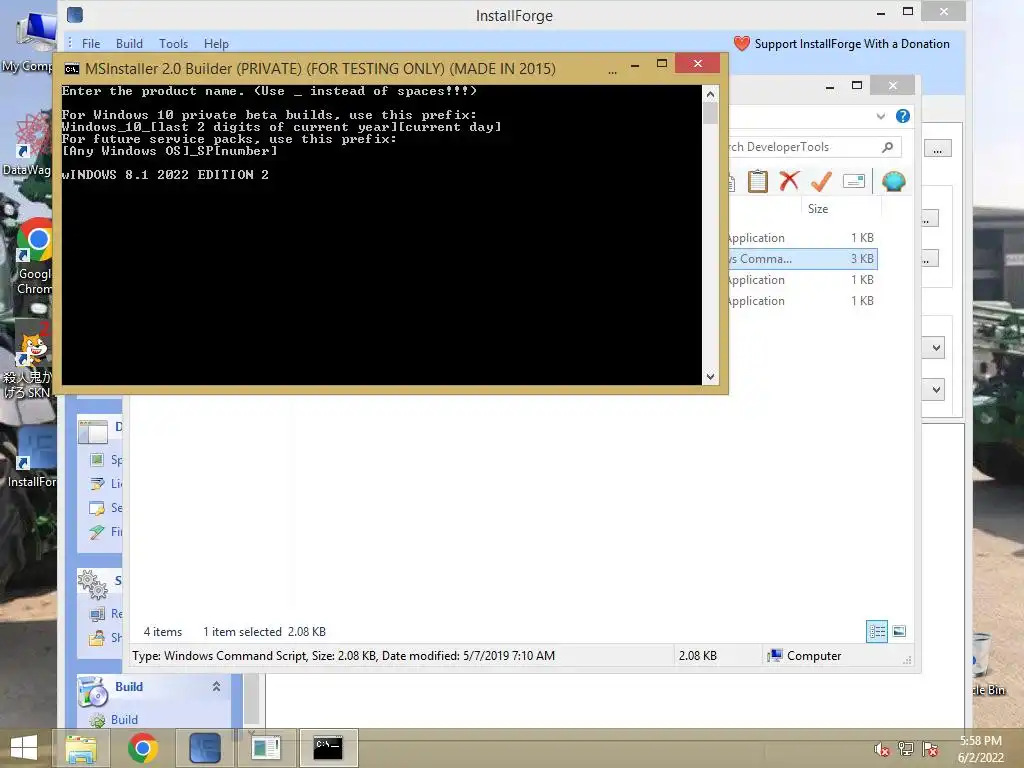Viewport: 1024px width, 768px height.
Task: Open the lower dropdown arrow in InstallForge panel
Action: (936, 390)
